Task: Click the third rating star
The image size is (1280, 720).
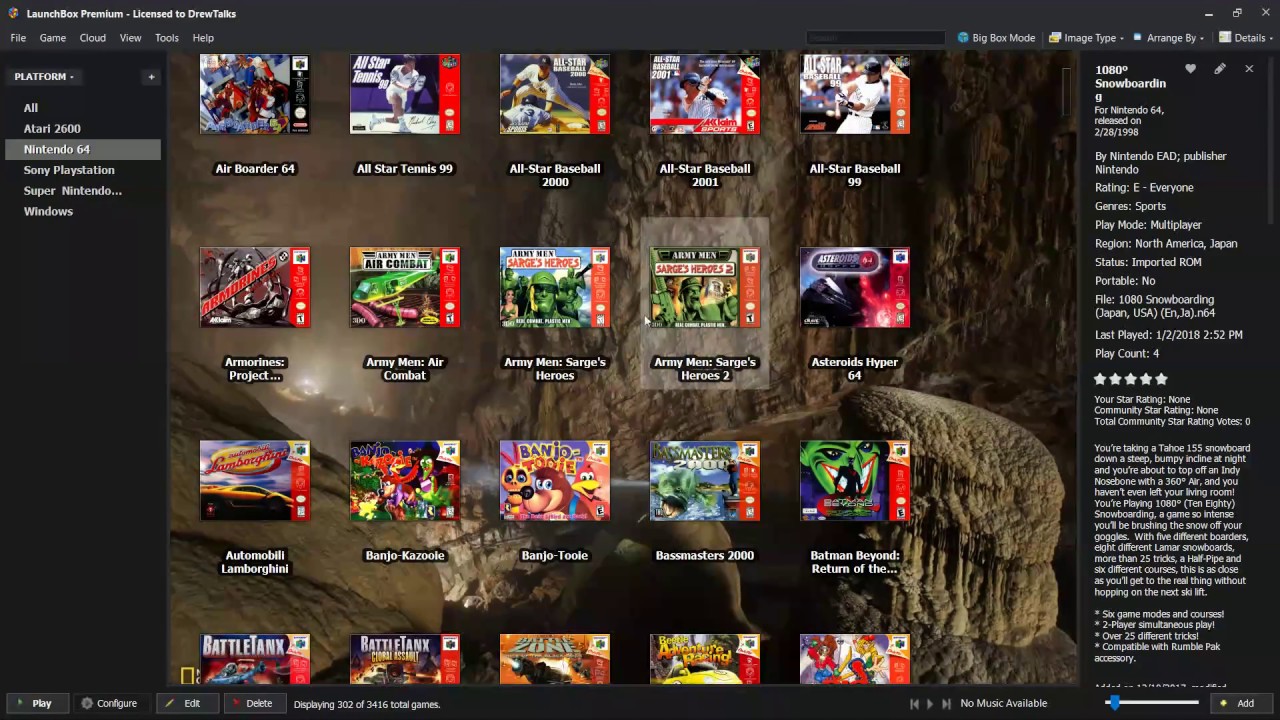Action: (x=1130, y=379)
